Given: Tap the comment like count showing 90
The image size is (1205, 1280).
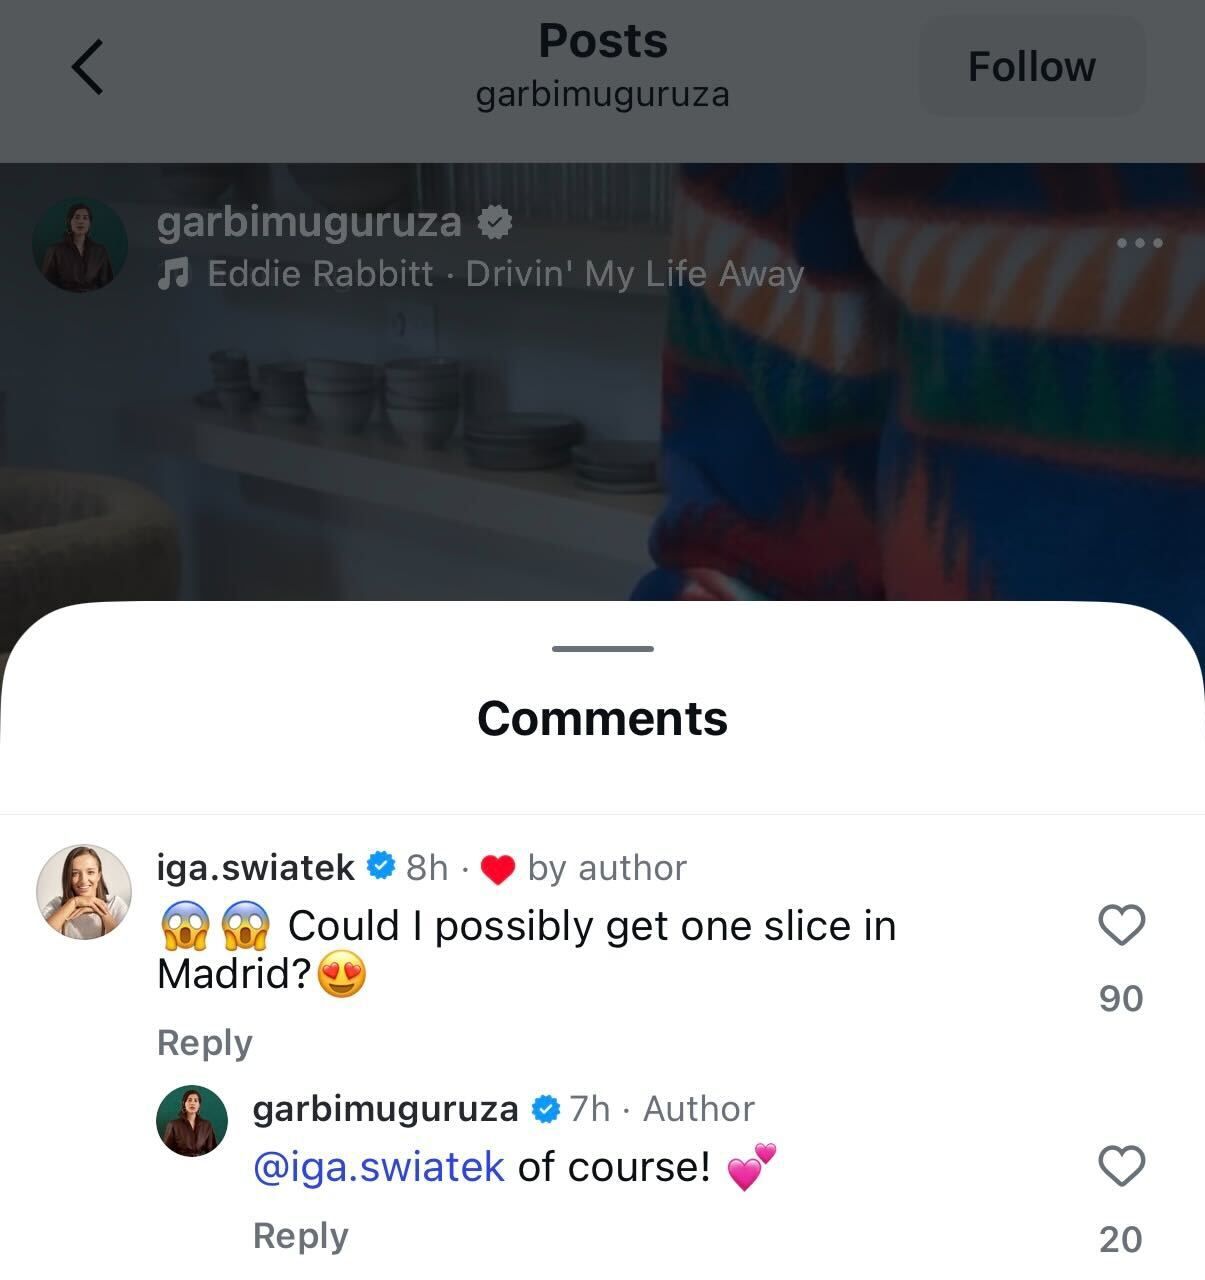Looking at the screenshot, I should tap(1123, 997).
